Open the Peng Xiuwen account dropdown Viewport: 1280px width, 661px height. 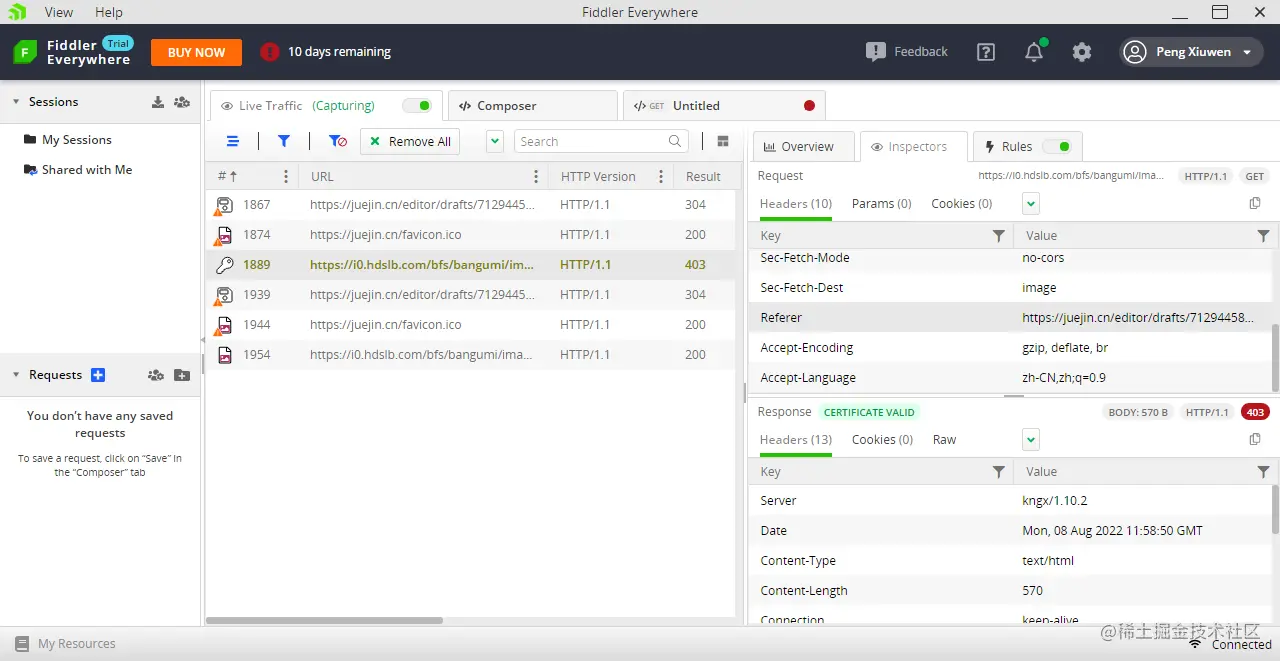[1191, 52]
